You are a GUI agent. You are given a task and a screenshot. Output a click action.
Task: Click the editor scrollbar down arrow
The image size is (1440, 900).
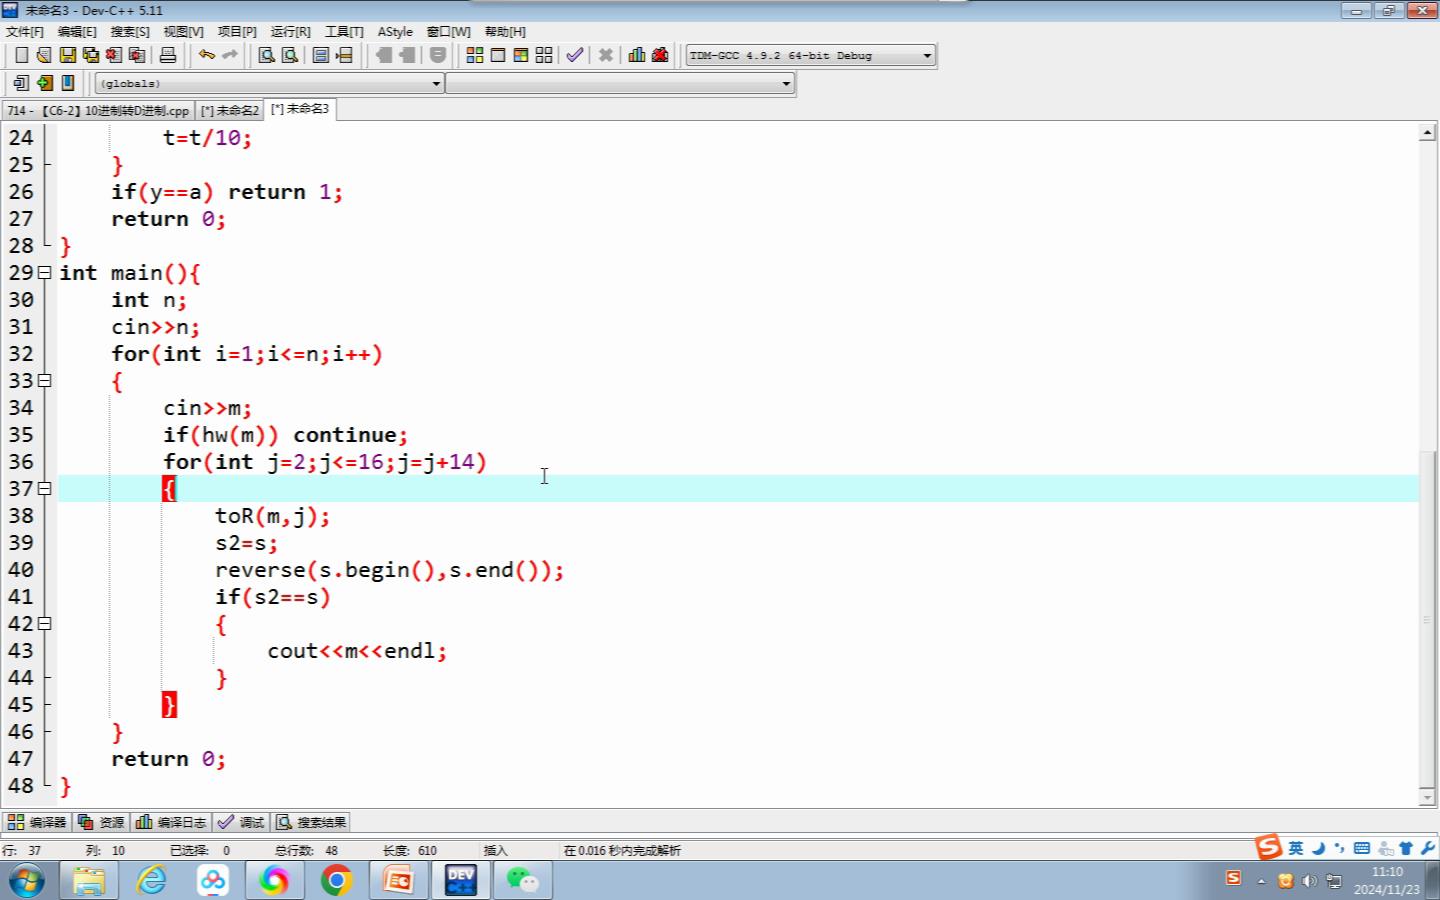[x=1427, y=797]
